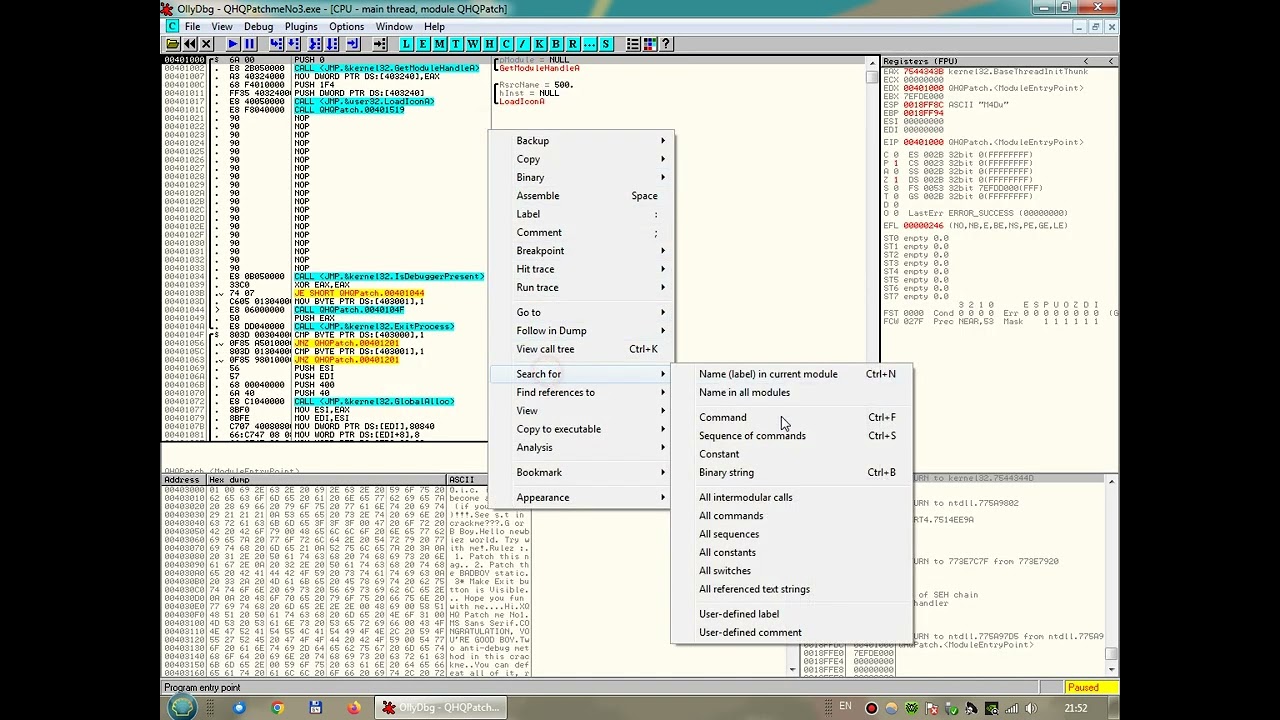Expand the Hit trace submenu arrow
The image size is (1280, 720).
[662, 269]
